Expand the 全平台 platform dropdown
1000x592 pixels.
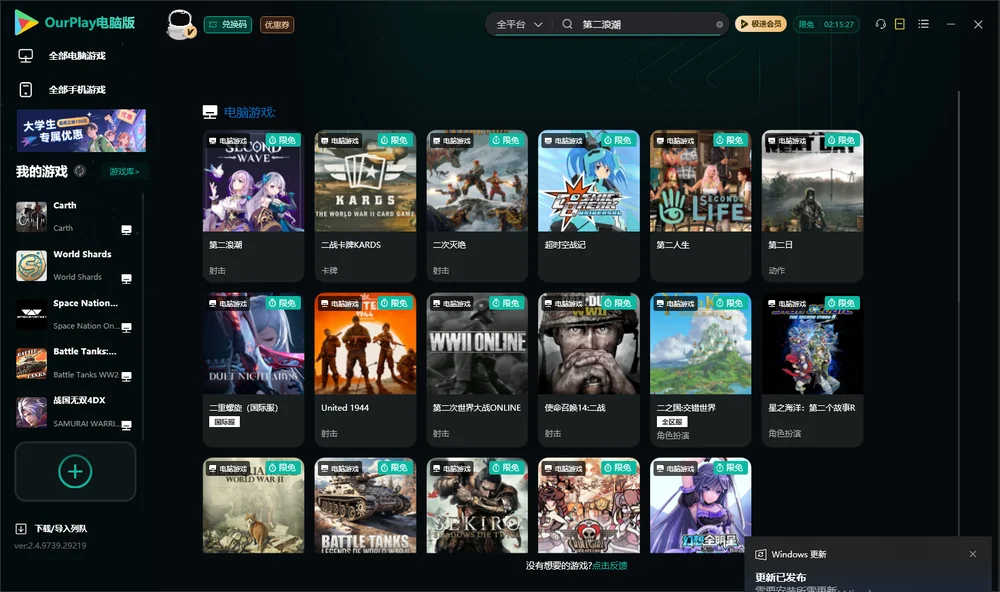coord(519,24)
